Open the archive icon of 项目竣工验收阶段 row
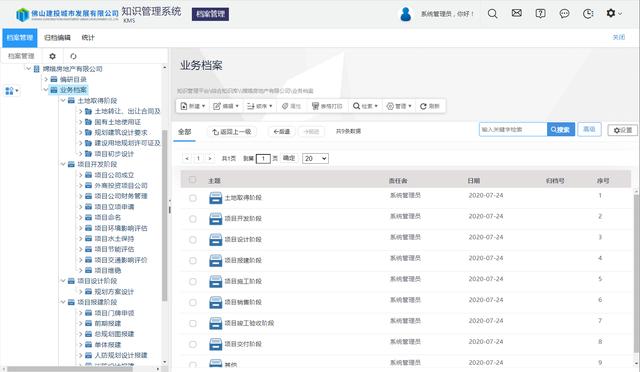The image size is (640, 372). (215, 323)
